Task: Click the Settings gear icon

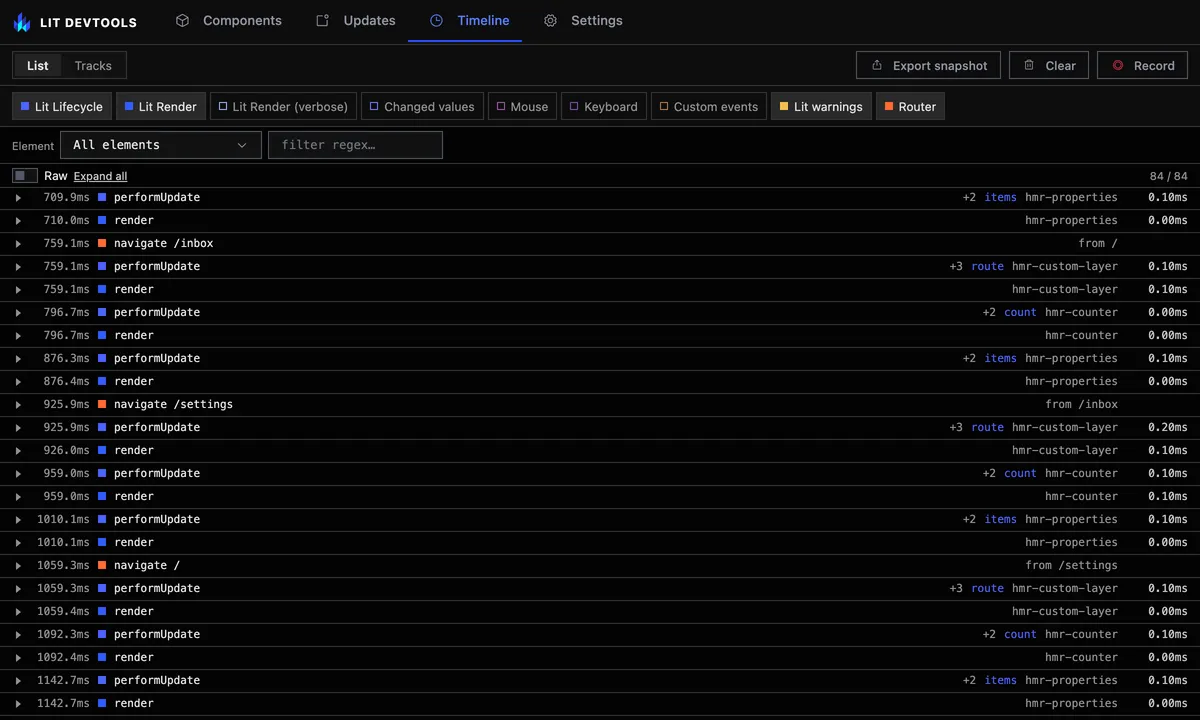Action: tap(550, 20)
